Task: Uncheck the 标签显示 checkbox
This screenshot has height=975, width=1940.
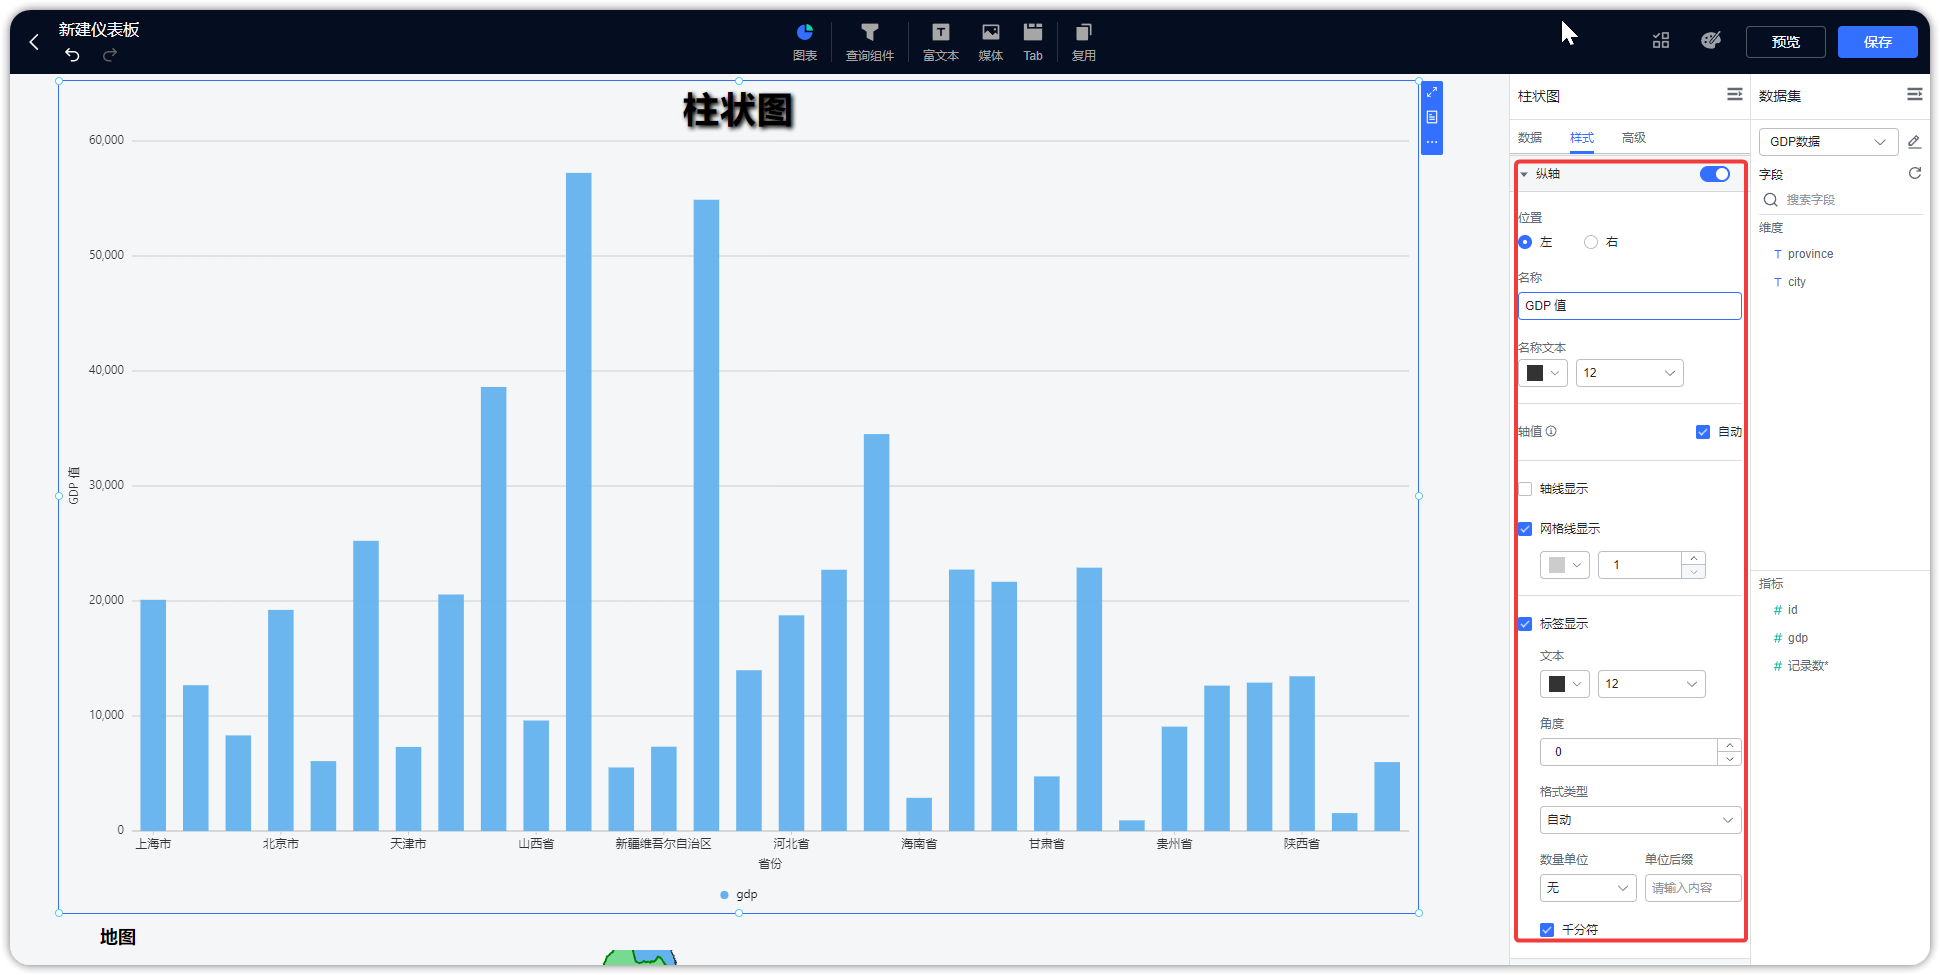Action: 1525,624
